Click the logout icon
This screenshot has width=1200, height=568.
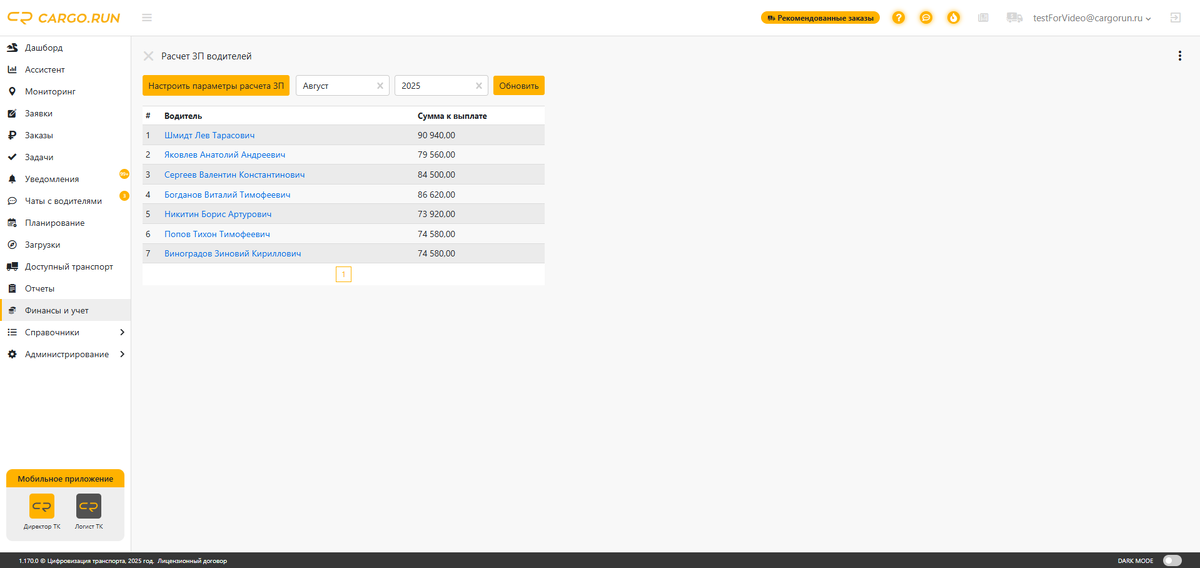click(1175, 18)
